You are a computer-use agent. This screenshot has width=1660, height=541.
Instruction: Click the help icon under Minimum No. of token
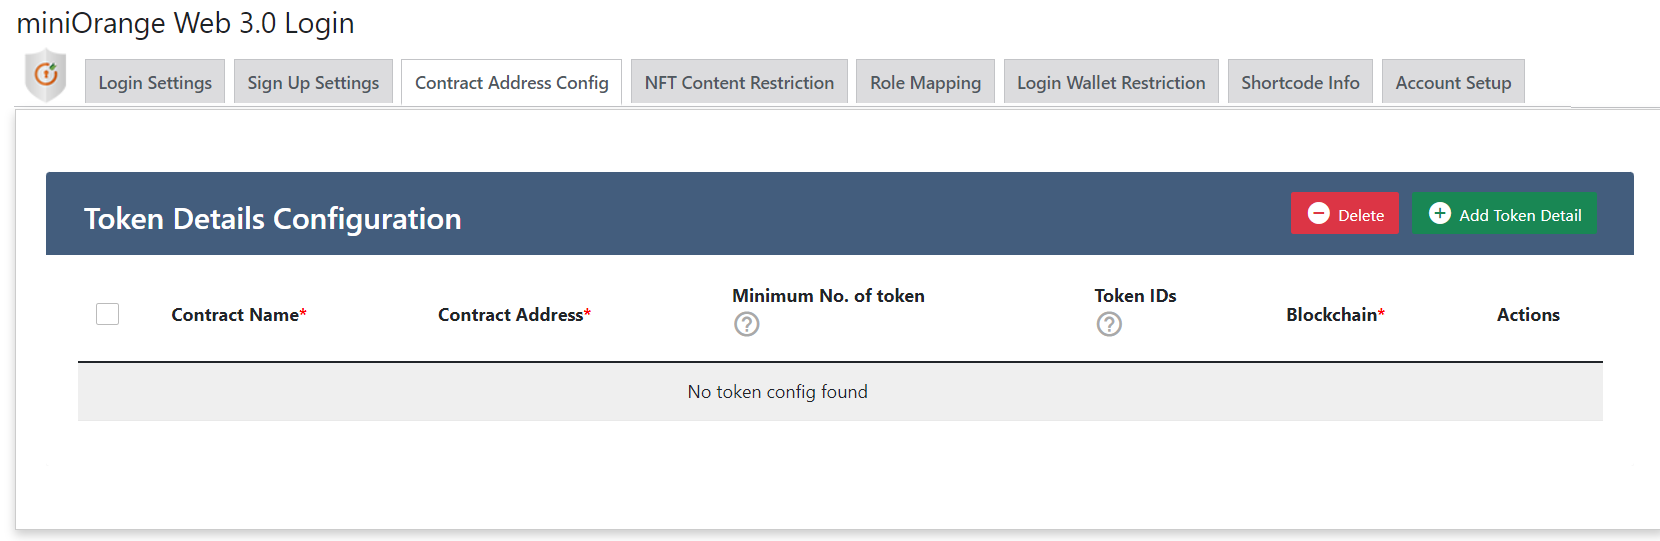click(747, 324)
